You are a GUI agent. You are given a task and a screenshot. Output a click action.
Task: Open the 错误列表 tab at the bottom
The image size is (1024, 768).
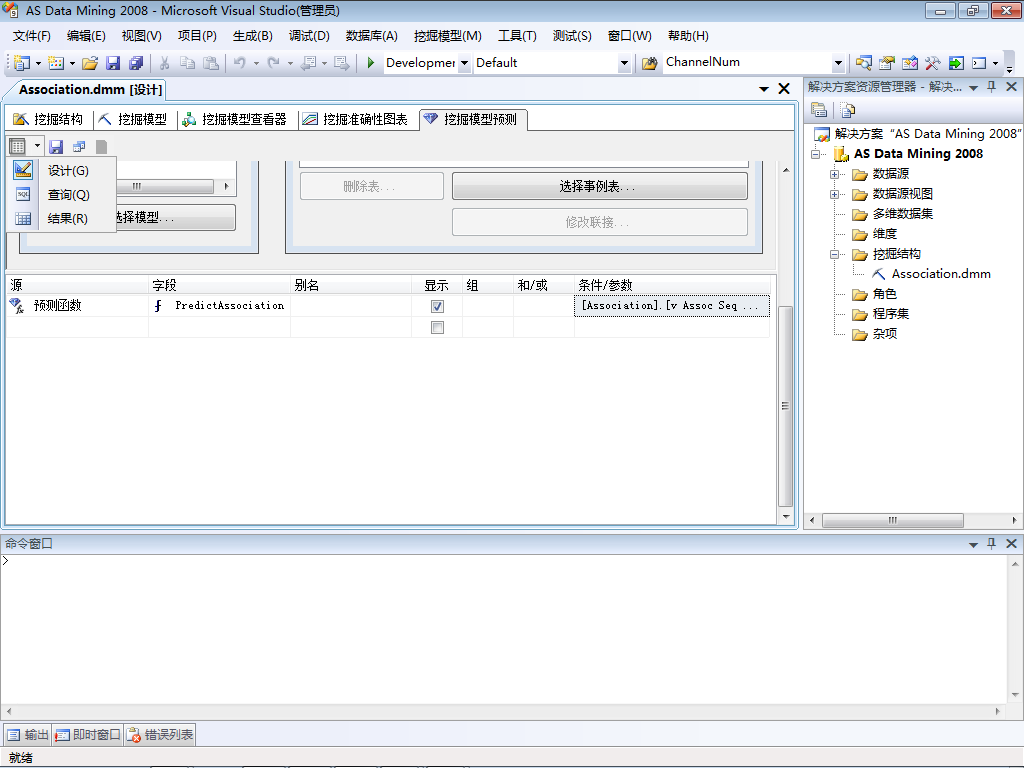(x=161, y=735)
